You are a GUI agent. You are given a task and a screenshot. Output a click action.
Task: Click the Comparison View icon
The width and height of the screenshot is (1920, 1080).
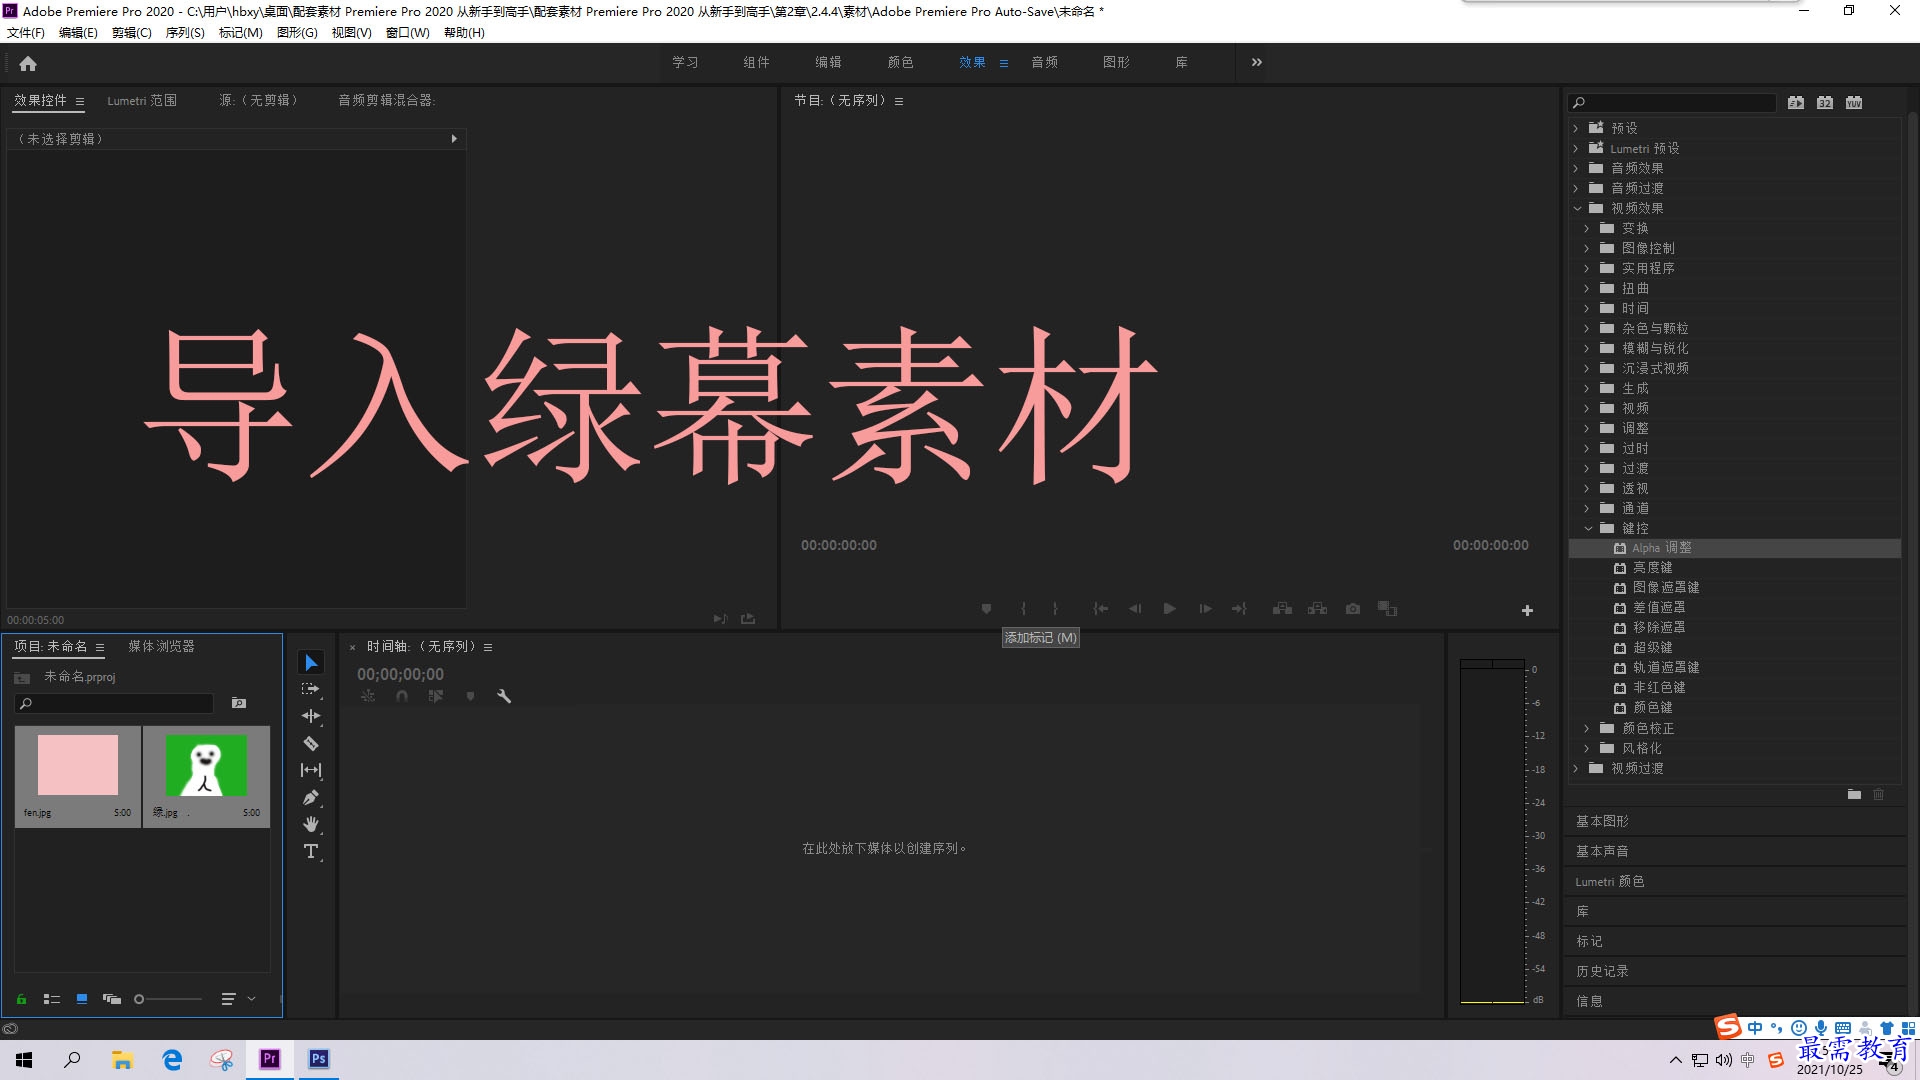pos(1387,608)
